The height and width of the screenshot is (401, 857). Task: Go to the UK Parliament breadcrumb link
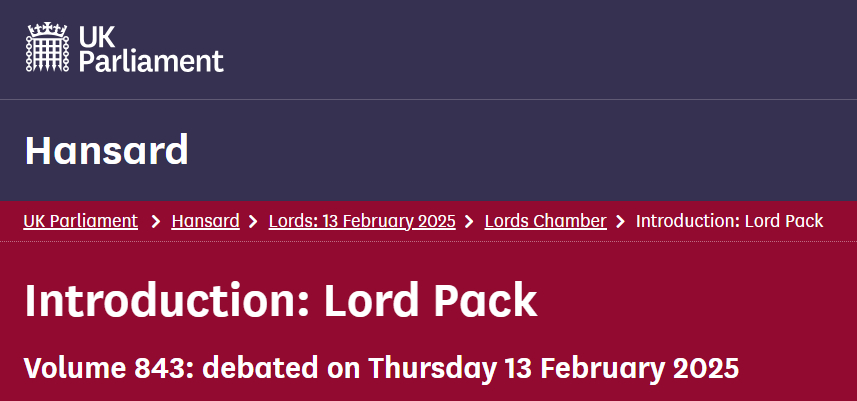[80, 221]
